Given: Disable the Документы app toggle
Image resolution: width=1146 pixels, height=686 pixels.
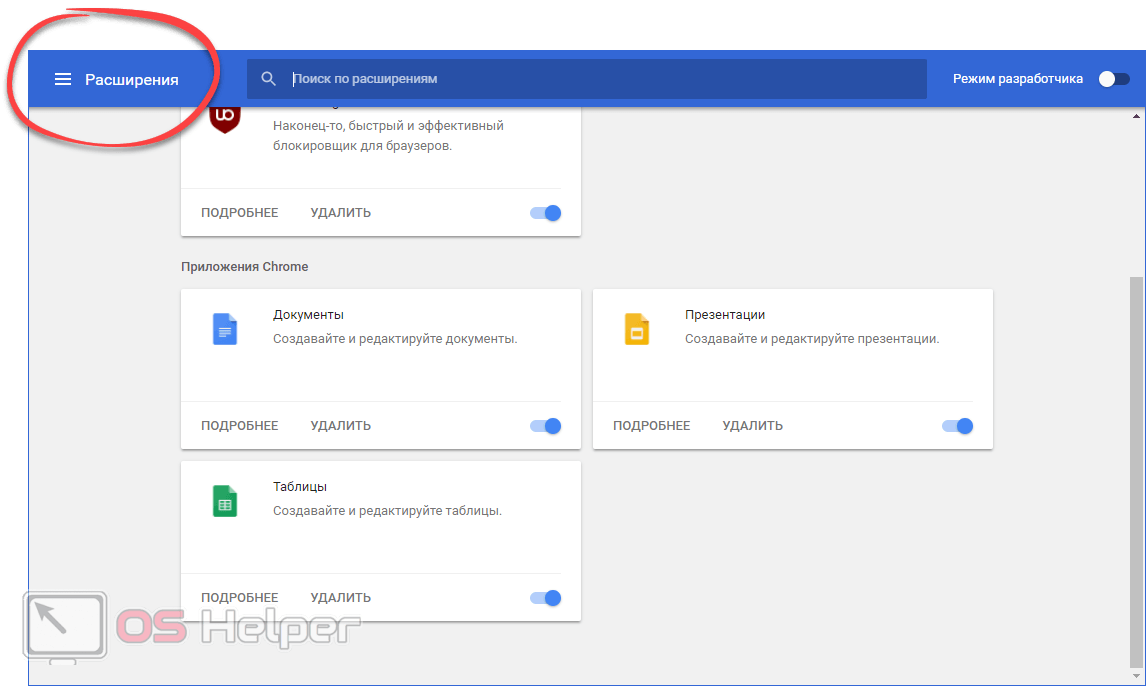Looking at the screenshot, I should tap(545, 426).
